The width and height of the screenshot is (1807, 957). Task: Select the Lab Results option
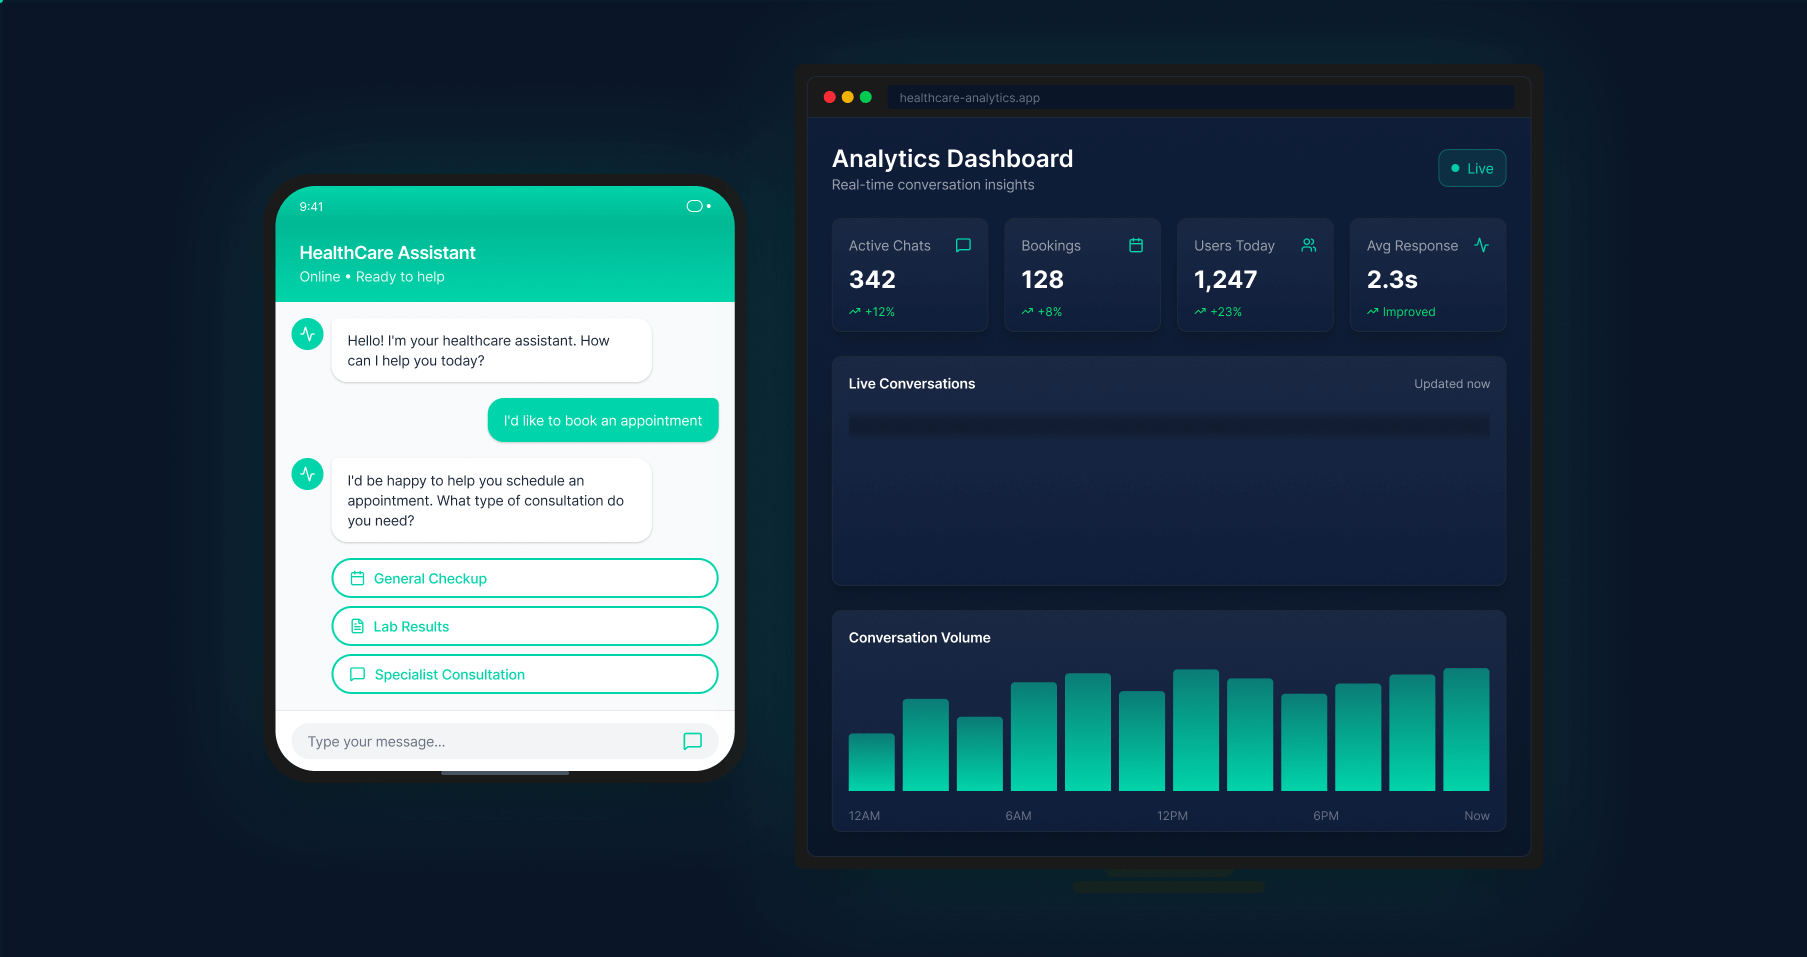(524, 626)
